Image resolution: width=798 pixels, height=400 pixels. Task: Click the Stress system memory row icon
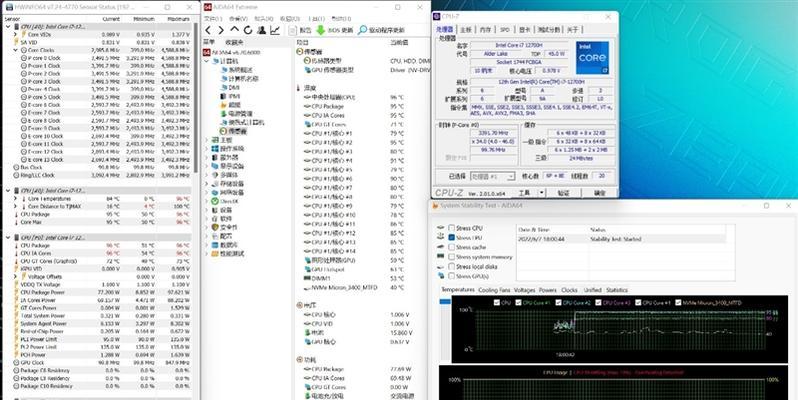pos(441,256)
